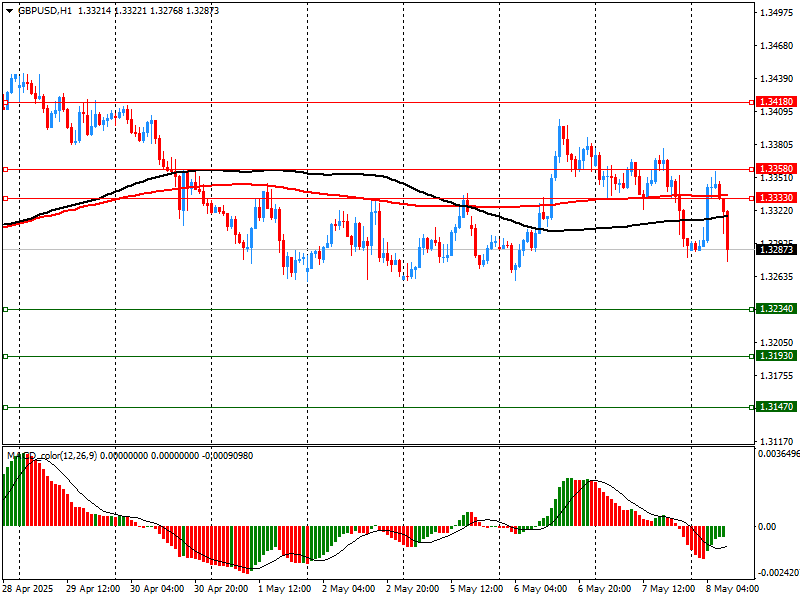Click the 28 Apr 2025 date label

27,590
